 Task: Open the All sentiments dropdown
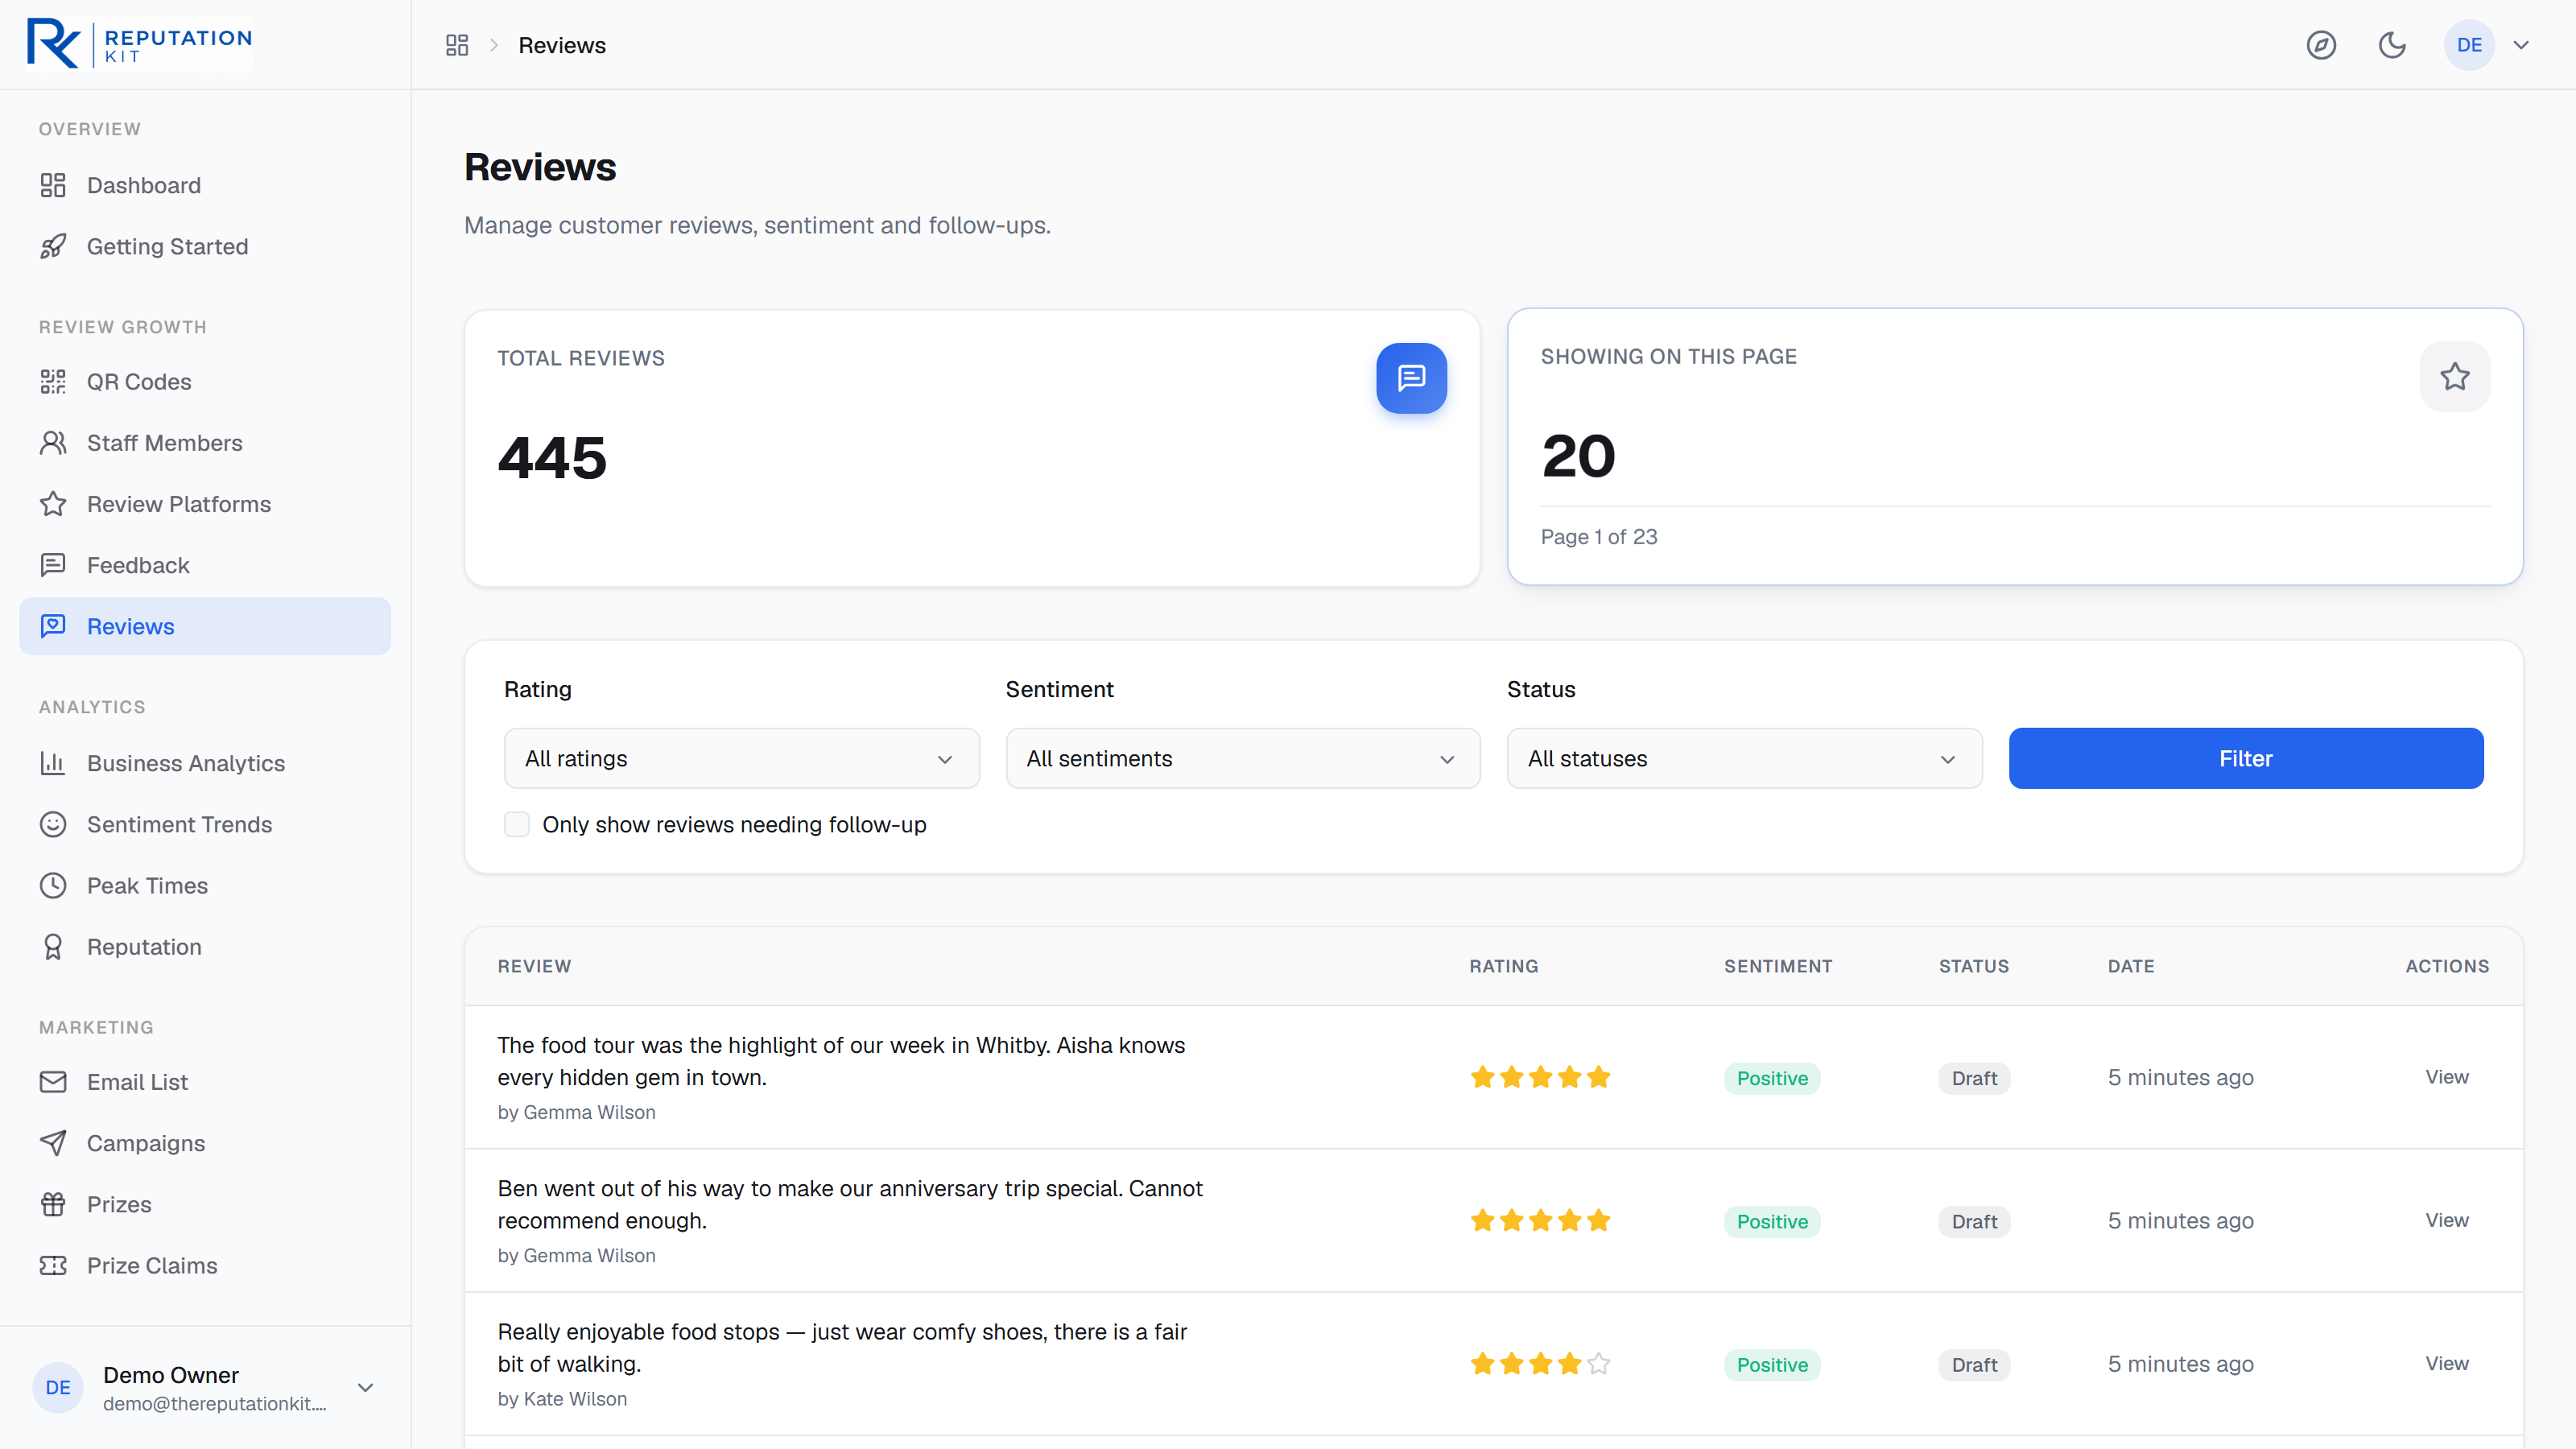point(1243,758)
